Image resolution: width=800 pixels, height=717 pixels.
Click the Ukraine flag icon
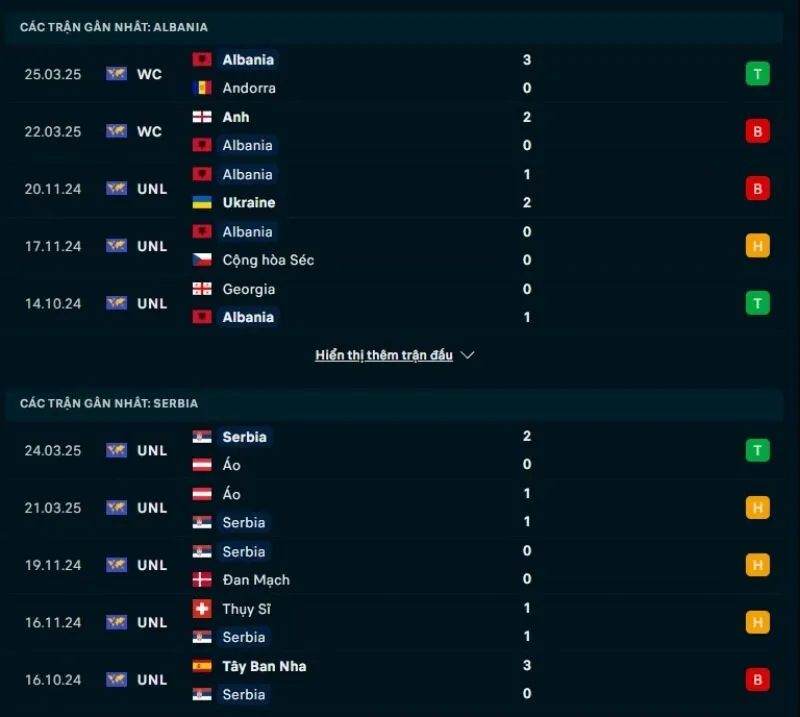pyautogui.click(x=202, y=202)
